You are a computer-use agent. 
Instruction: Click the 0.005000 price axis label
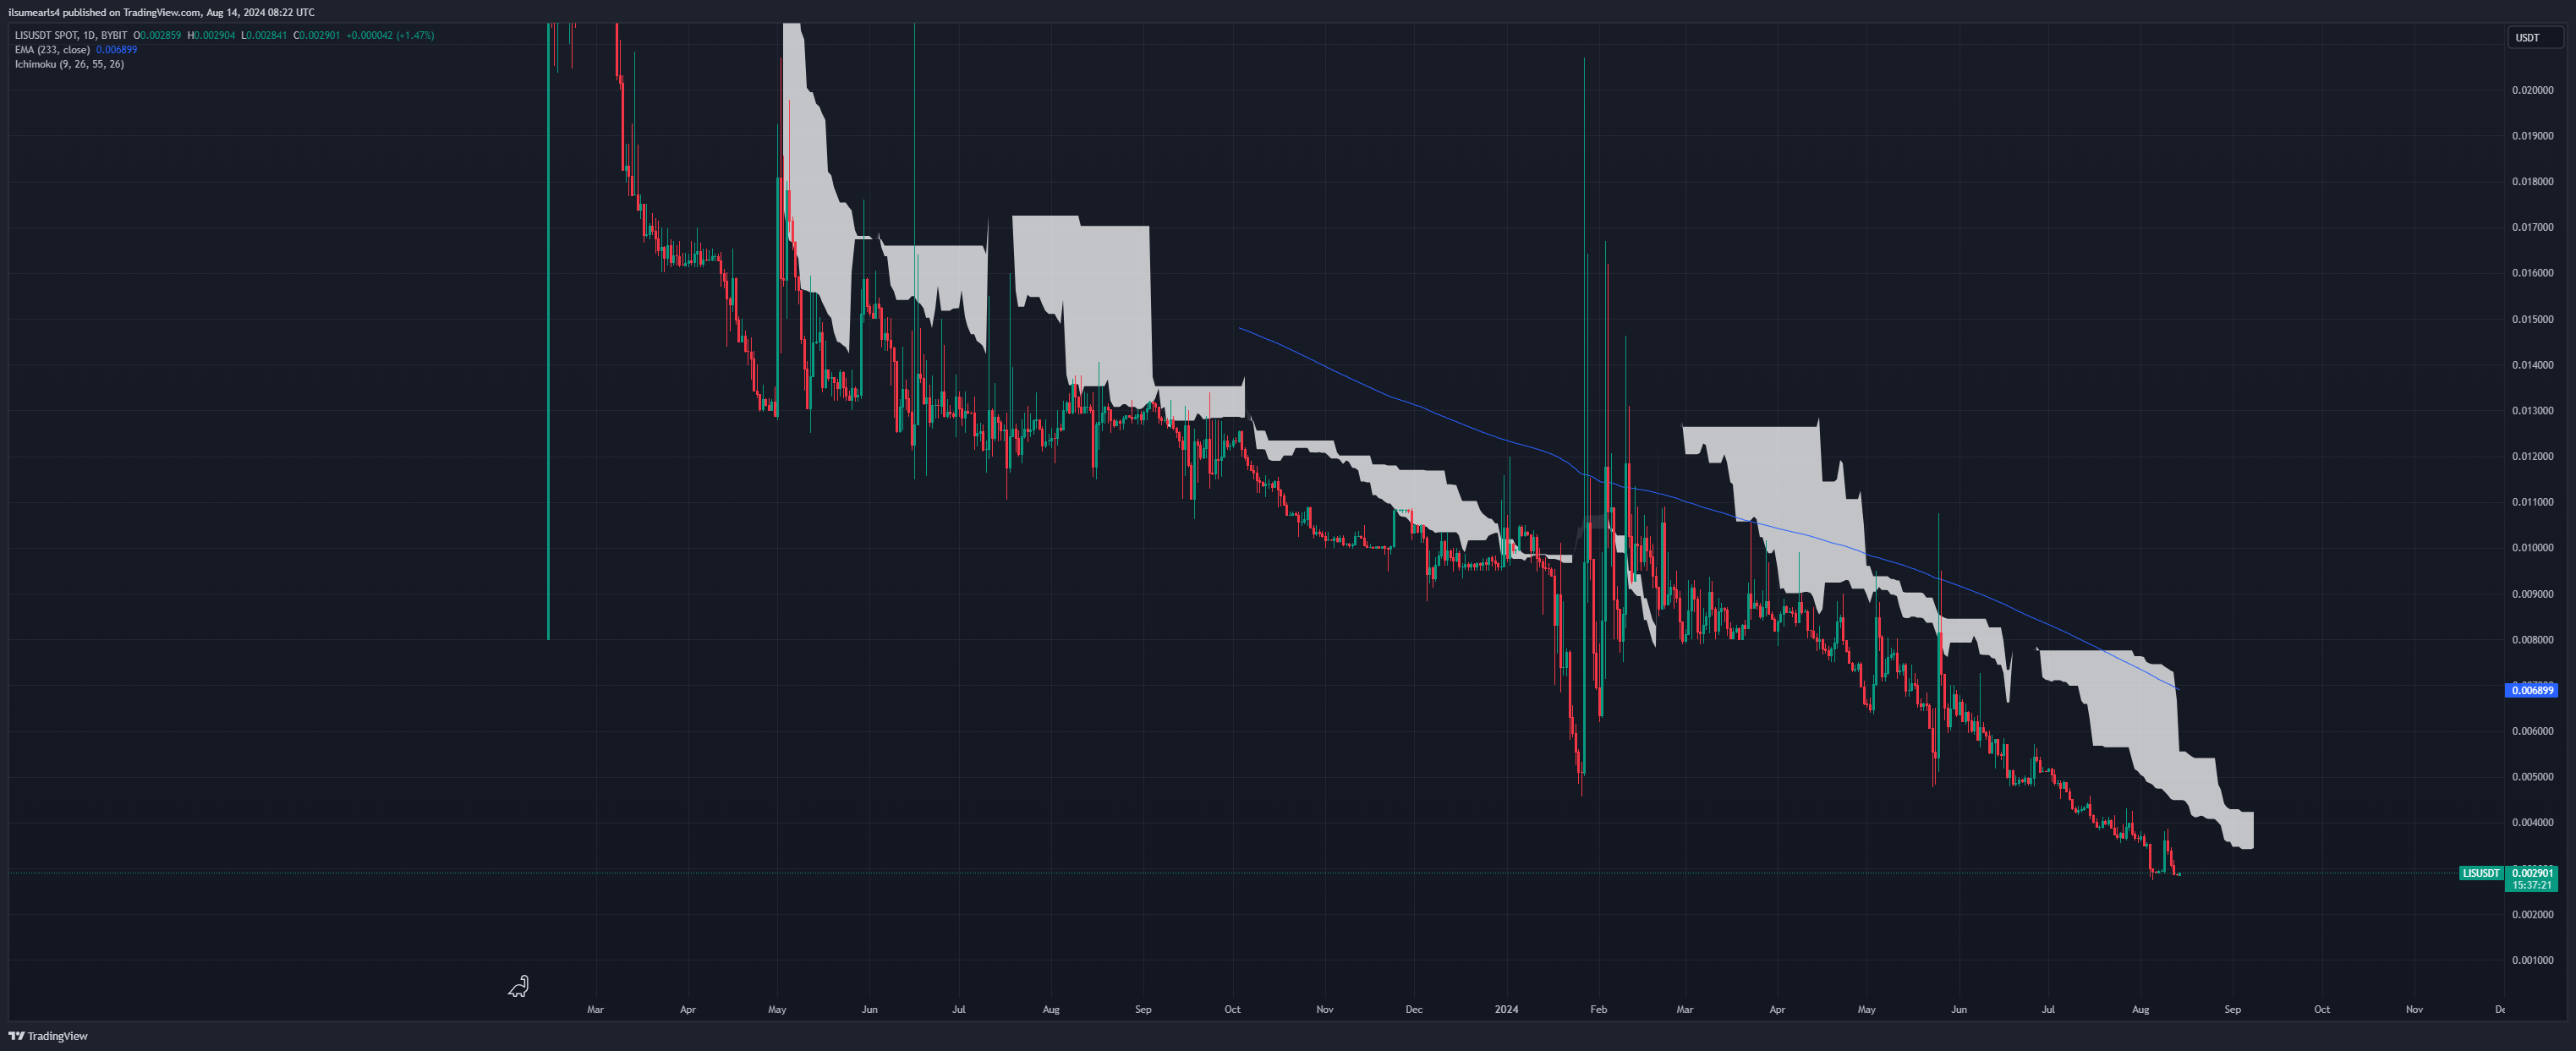click(2532, 777)
